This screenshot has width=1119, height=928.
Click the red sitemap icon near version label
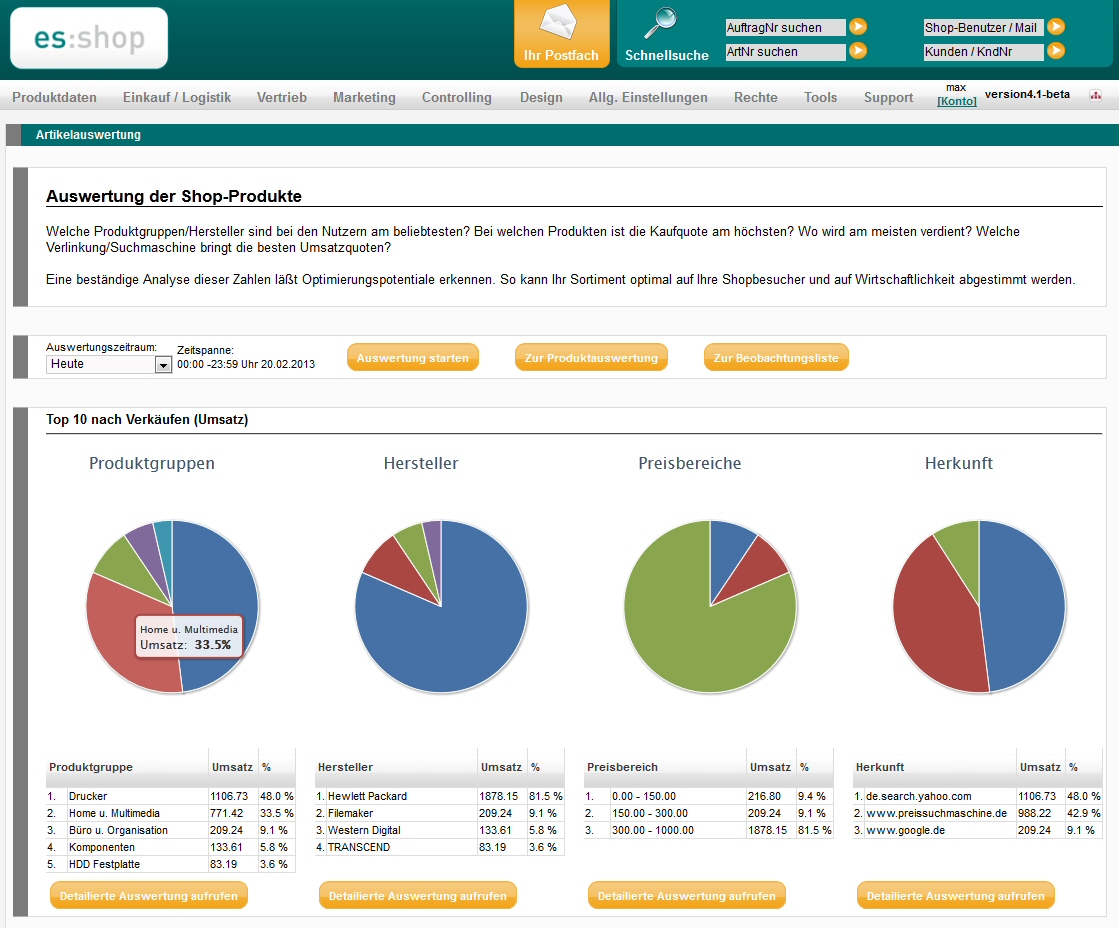1095,96
